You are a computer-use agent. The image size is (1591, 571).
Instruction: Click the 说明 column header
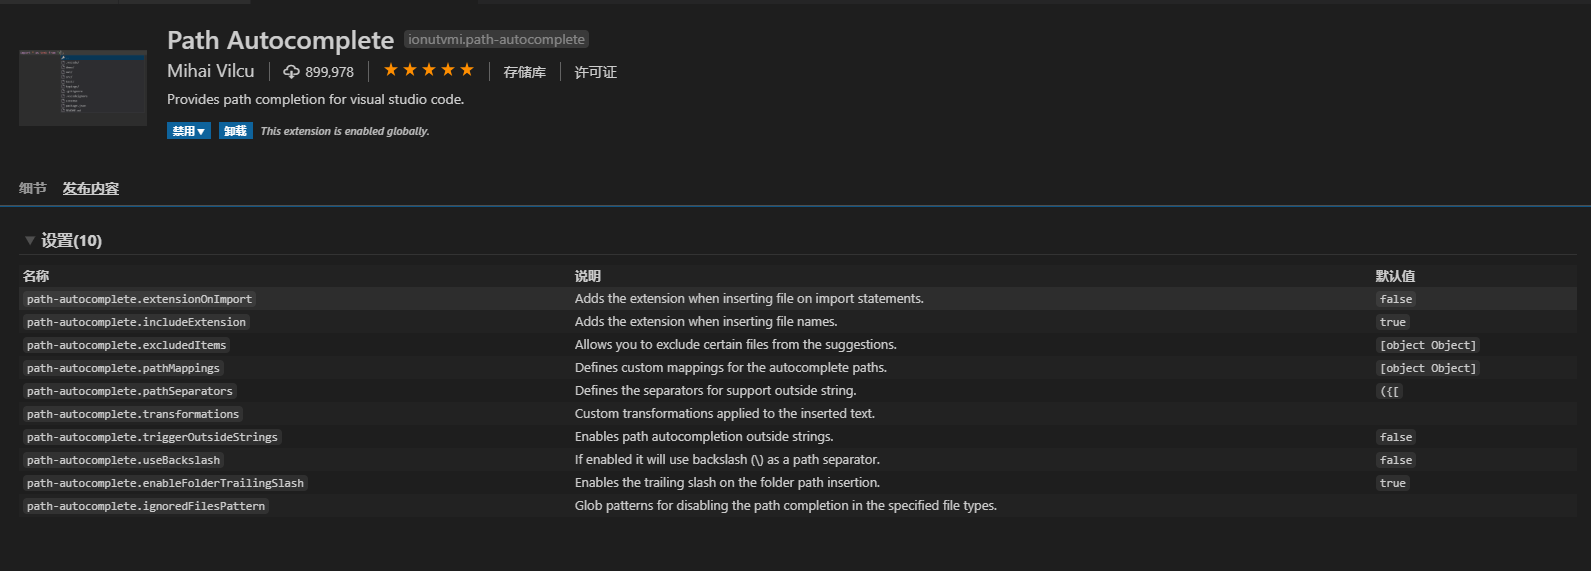[x=588, y=276]
